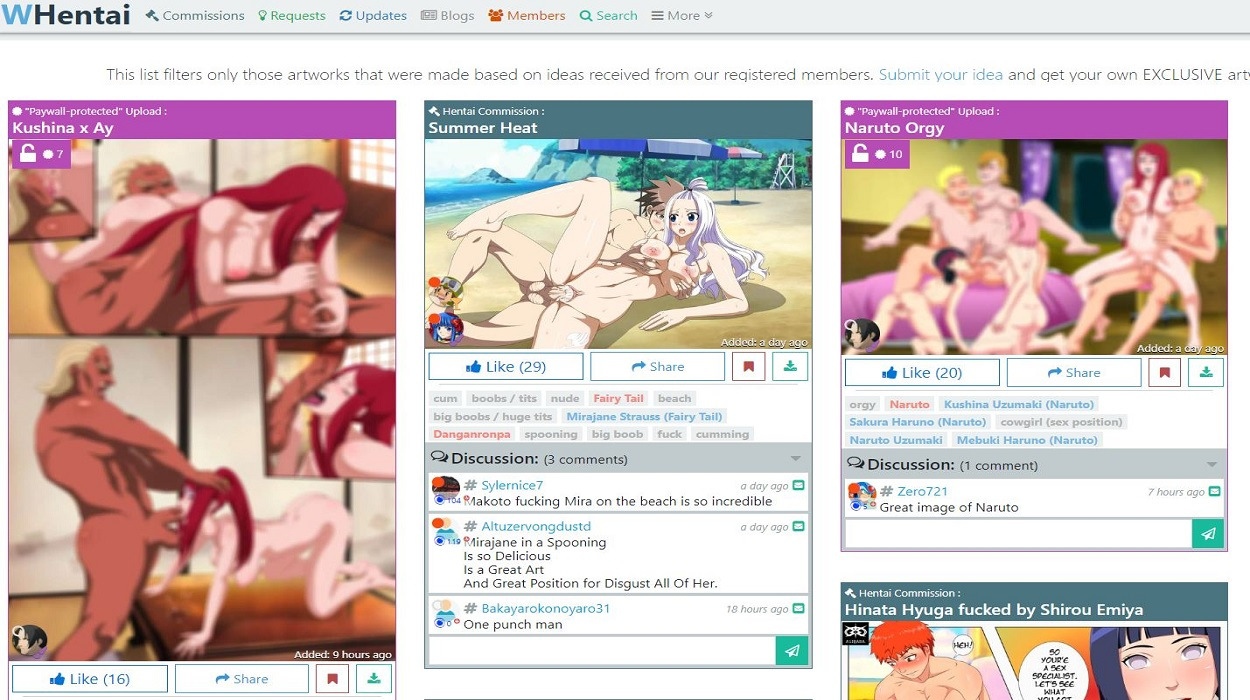Open the Kushina x Ay title
The width and height of the screenshot is (1250, 700).
coord(62,128)
